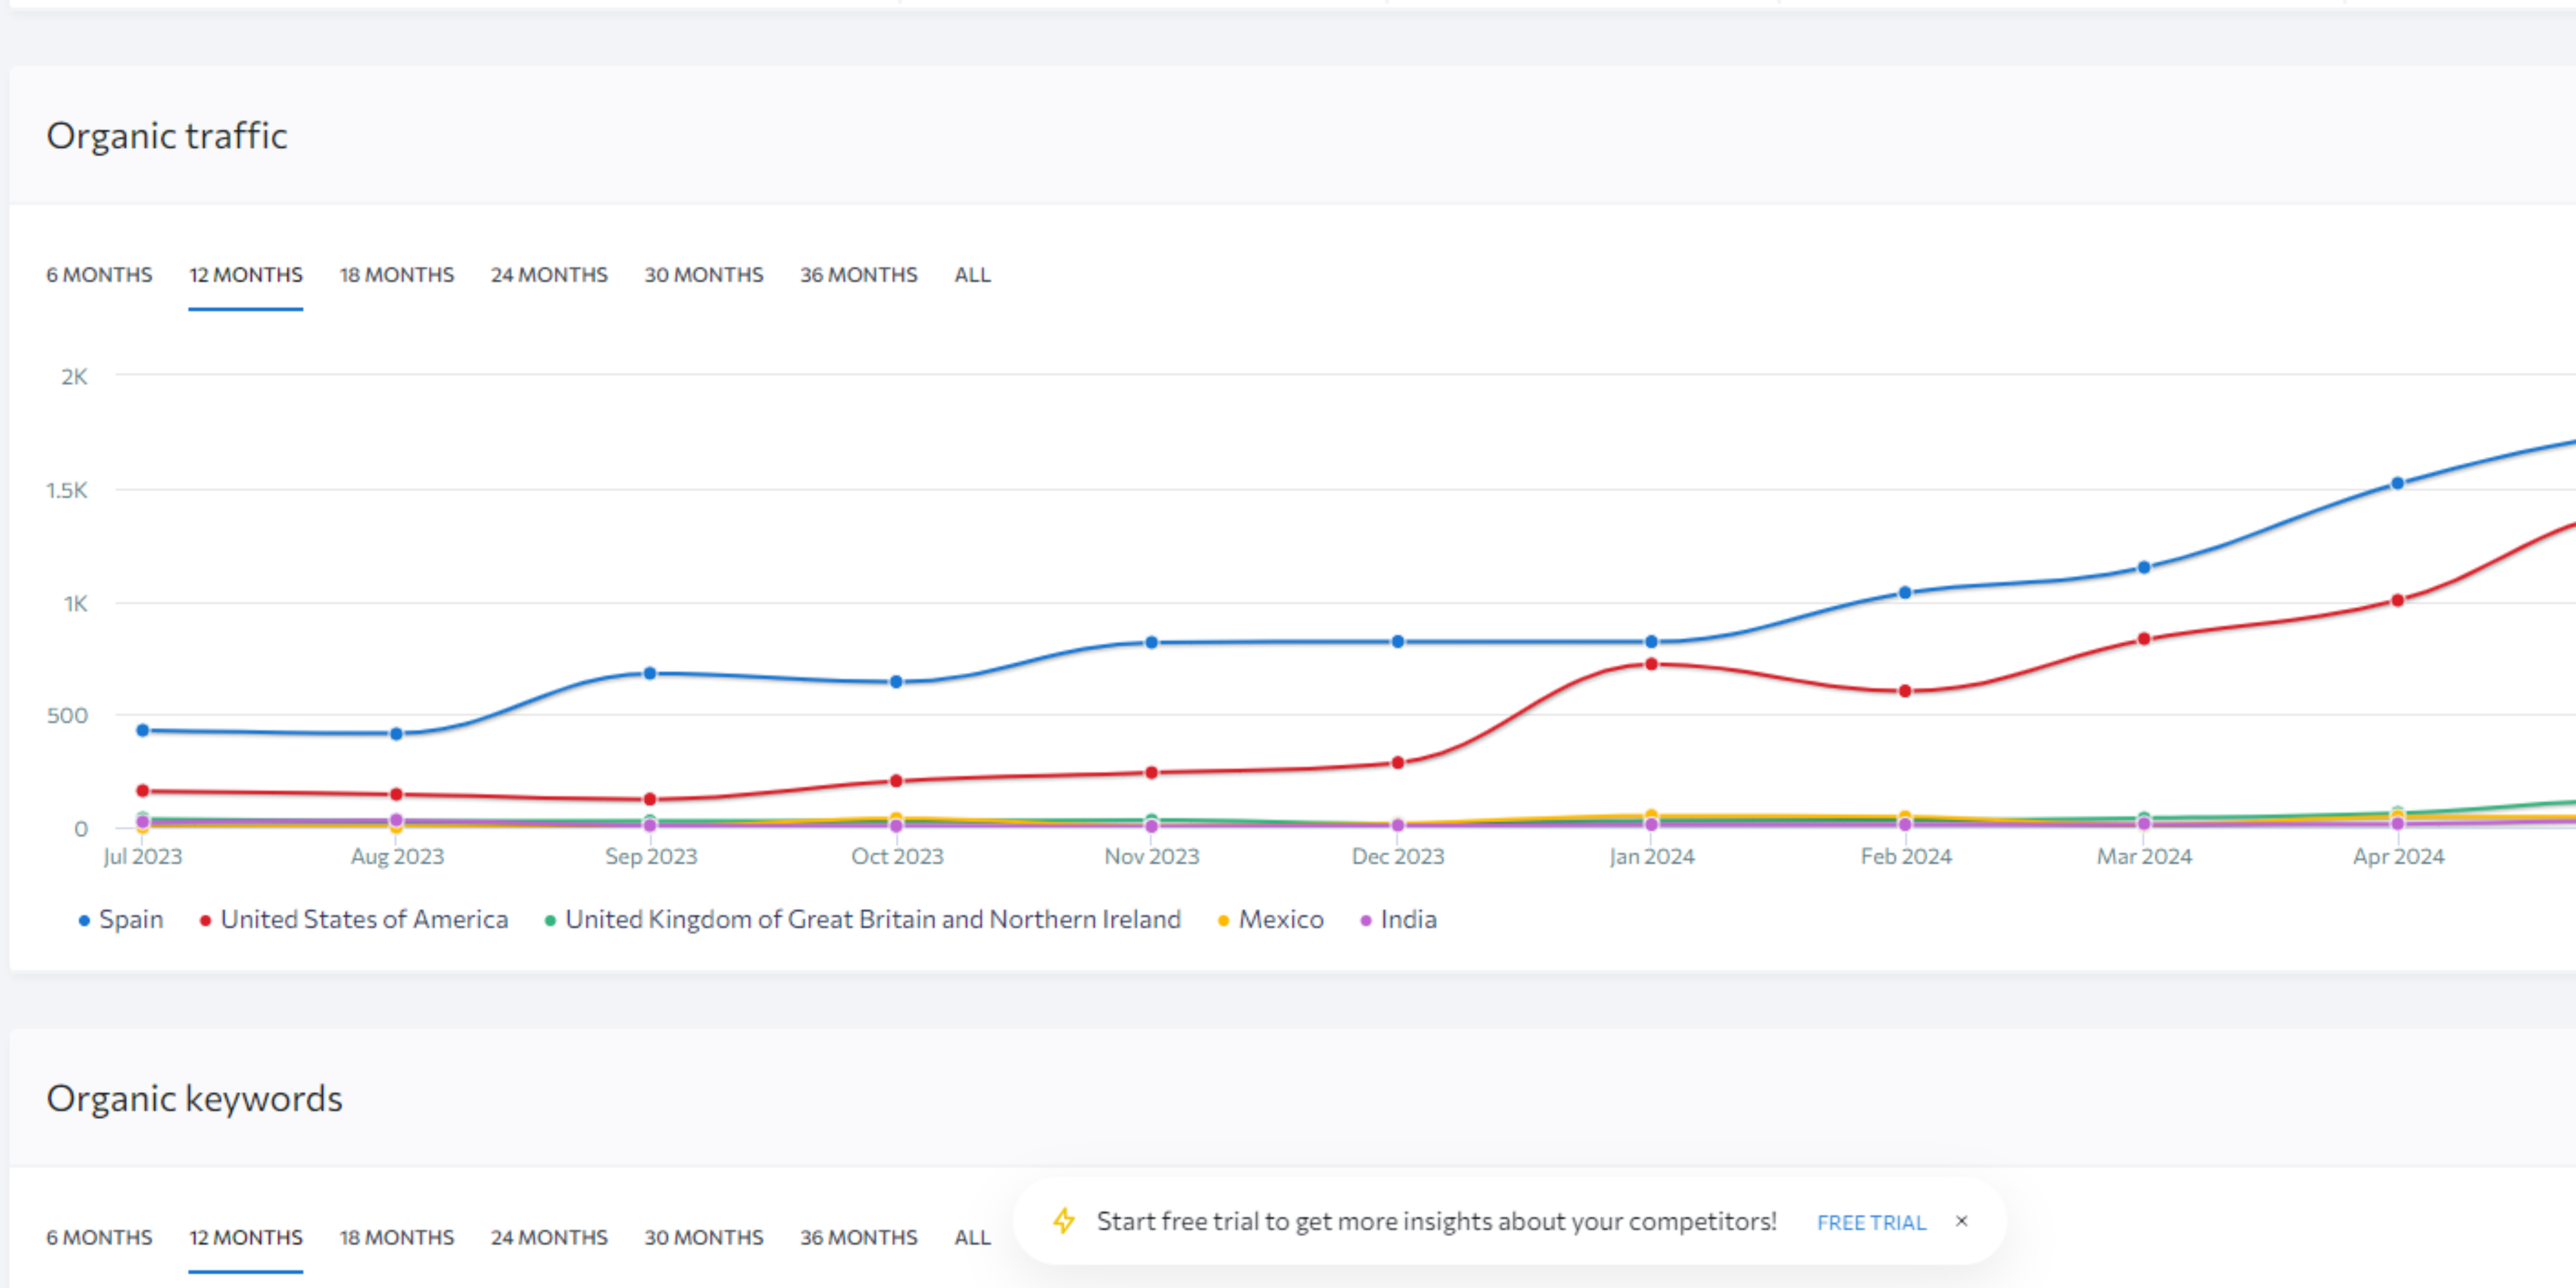Image resolution: width=2576 pixels, height=1288 pixels.
Task: Click Spain data point at Apr 2024
Action: click(2397, 484)
